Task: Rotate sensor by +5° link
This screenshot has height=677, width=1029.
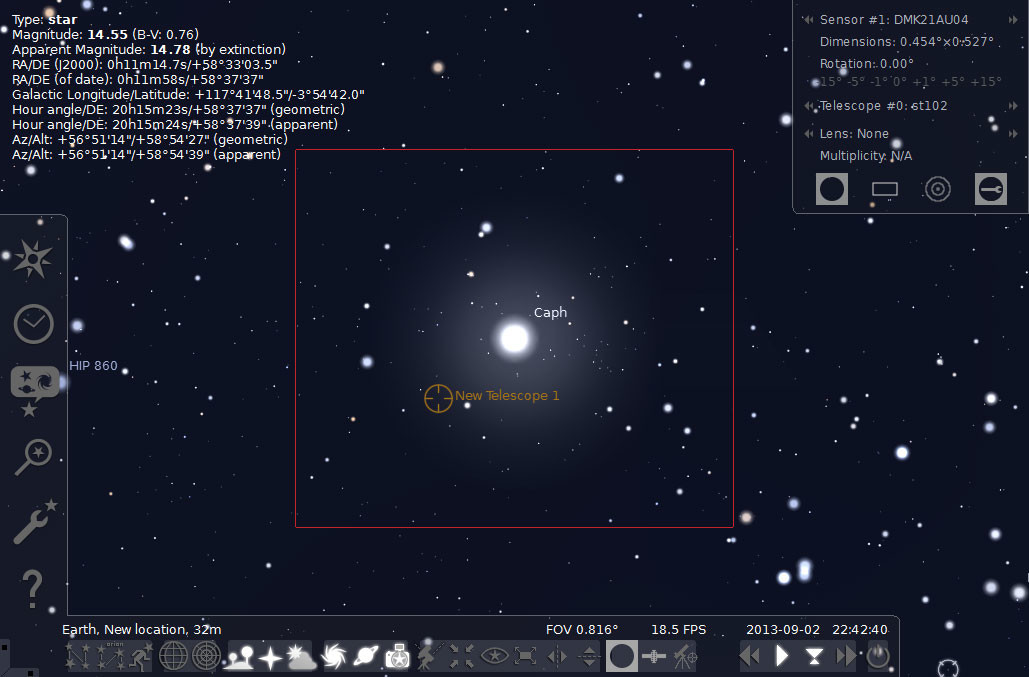Action: tap(959, 82)
